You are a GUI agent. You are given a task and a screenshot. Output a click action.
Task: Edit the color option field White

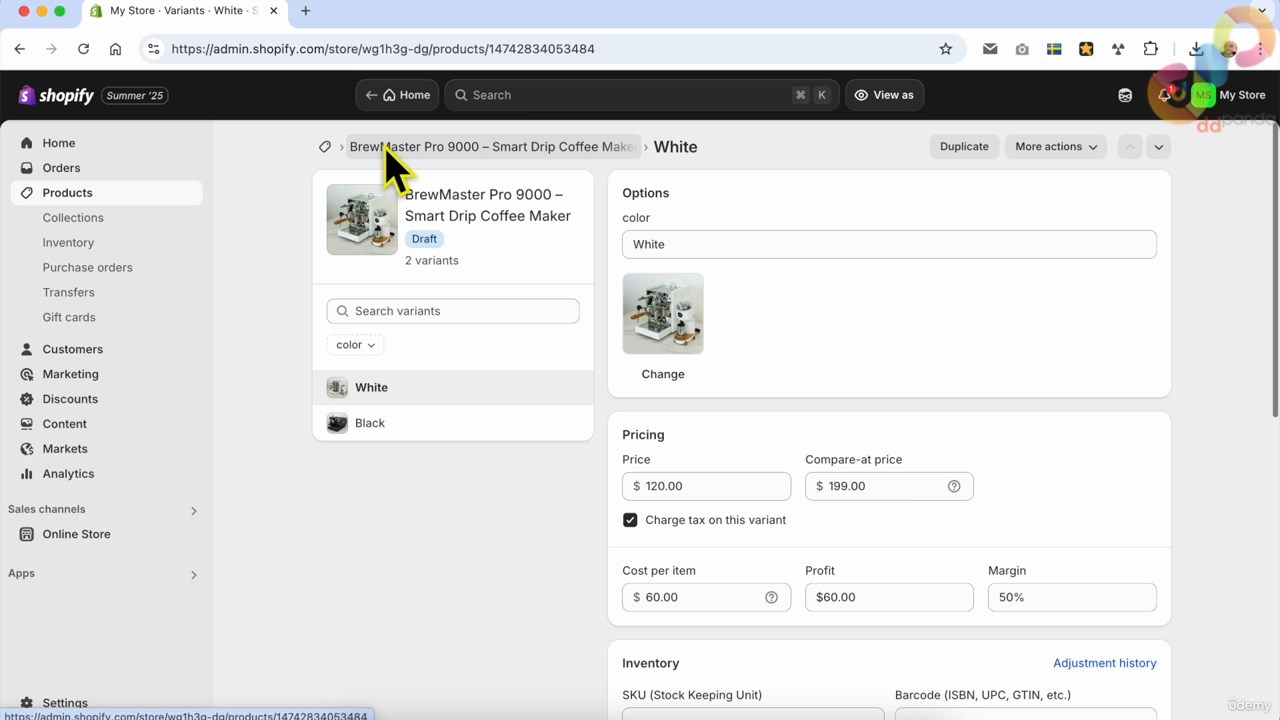889,244
